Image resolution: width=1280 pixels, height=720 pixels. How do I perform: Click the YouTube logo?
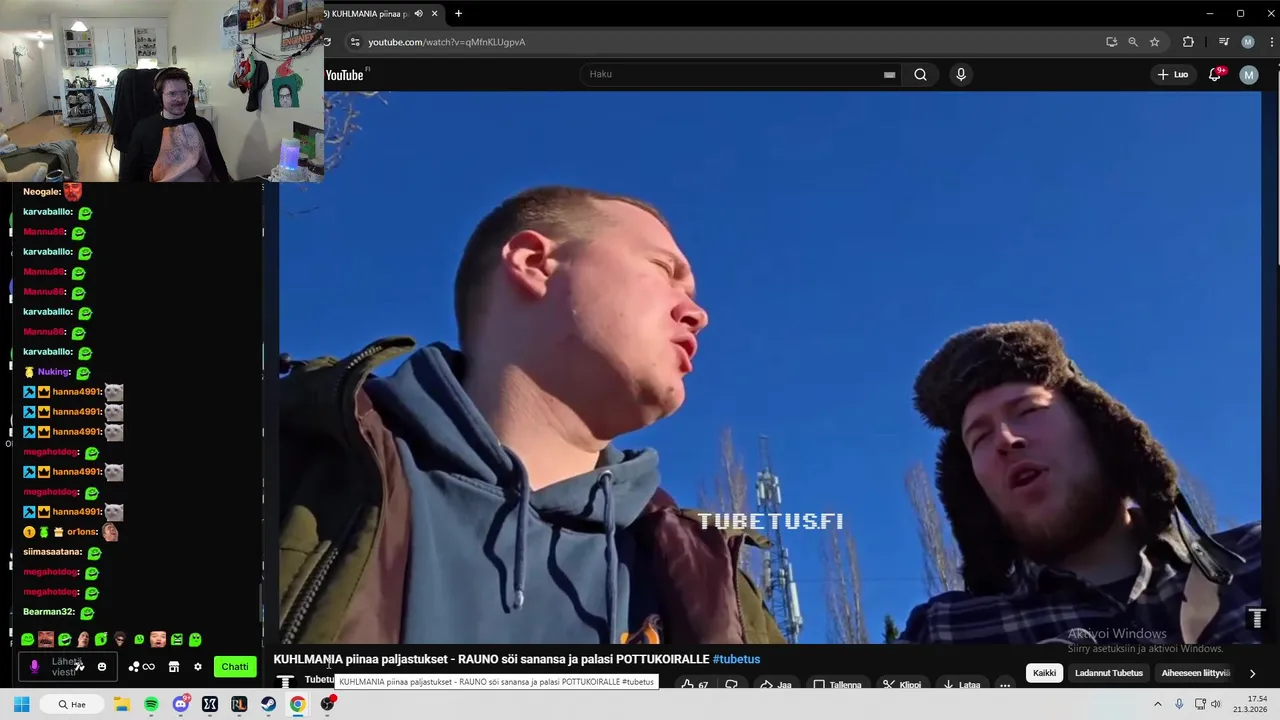tap(345, 75)
